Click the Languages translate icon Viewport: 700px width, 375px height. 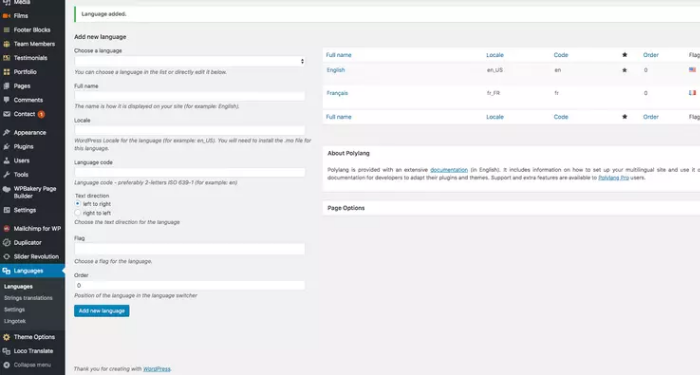6,271
